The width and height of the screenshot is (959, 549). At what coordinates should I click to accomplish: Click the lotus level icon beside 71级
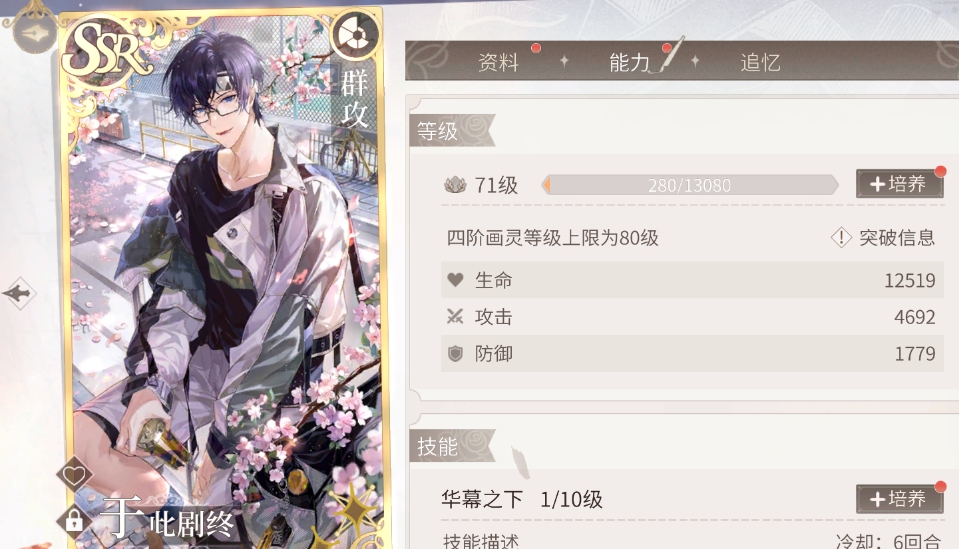(x=455, y=185)
